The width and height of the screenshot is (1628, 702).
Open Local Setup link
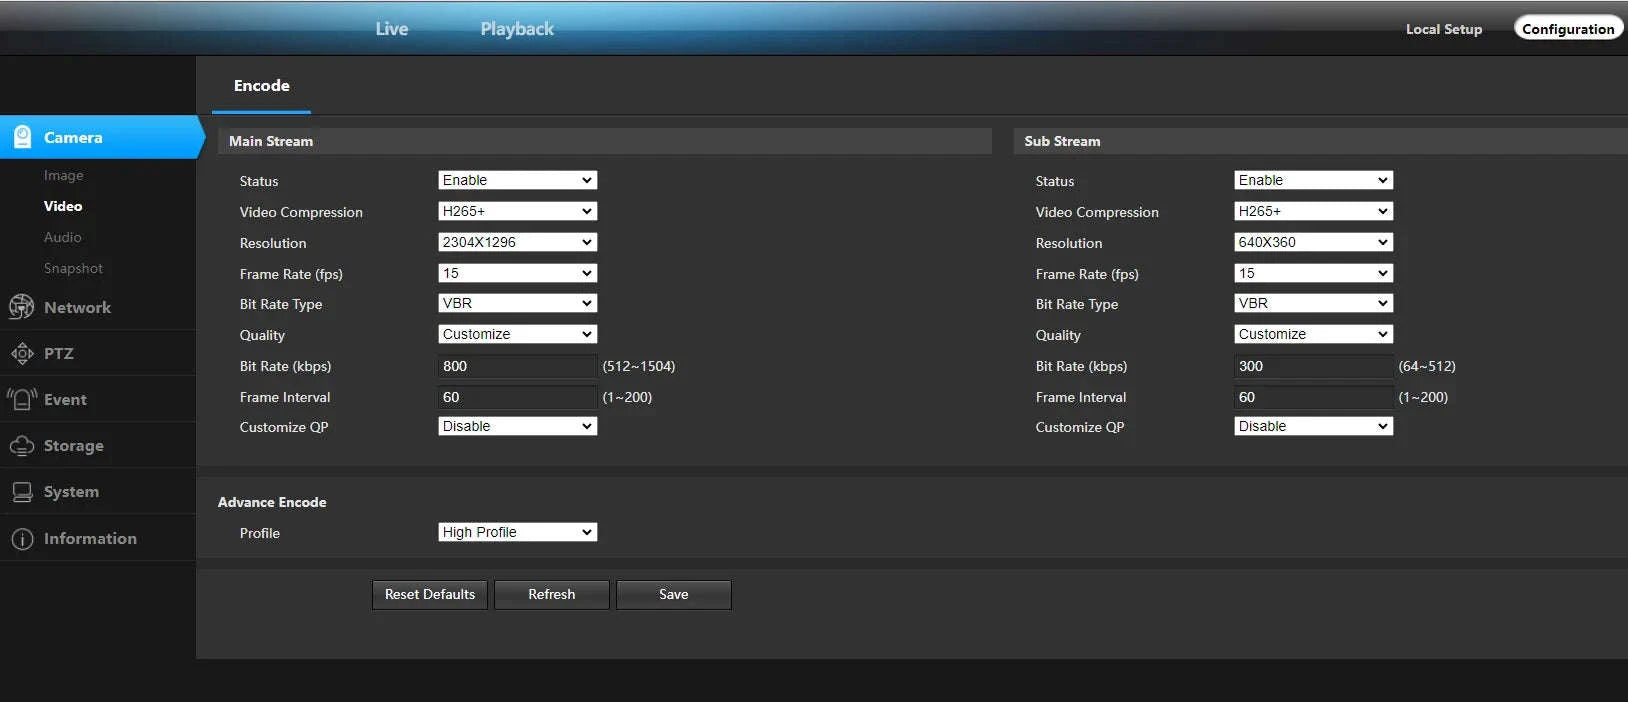click(1443, 29)
